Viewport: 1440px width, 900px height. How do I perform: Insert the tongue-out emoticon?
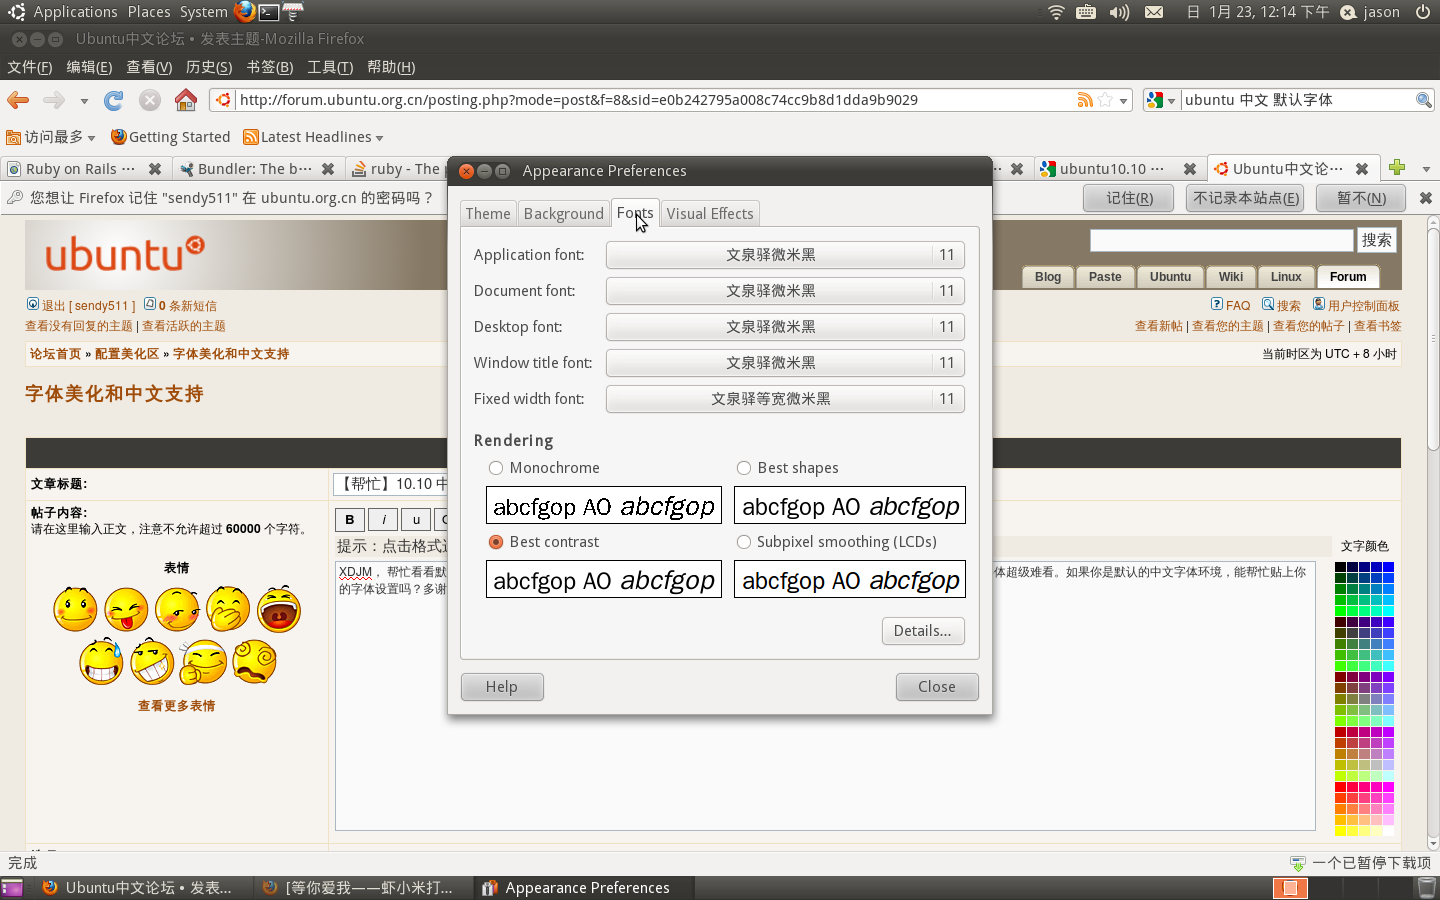[126, 609]
